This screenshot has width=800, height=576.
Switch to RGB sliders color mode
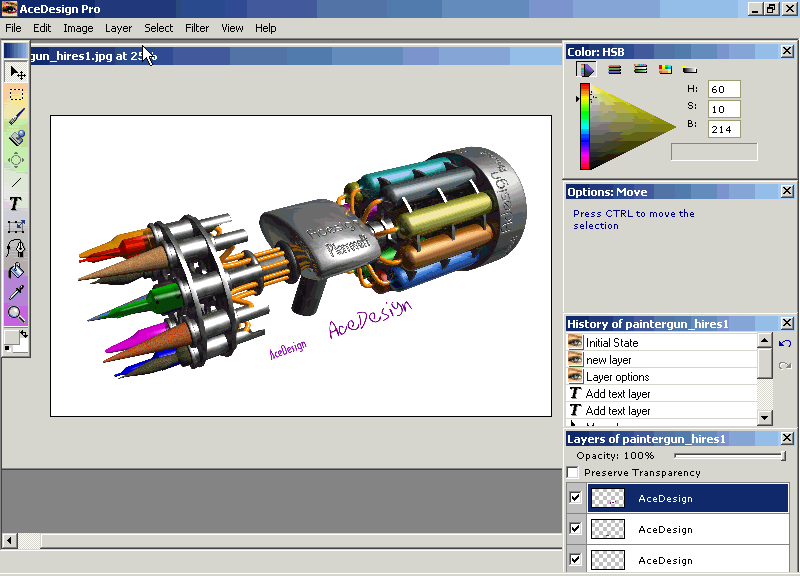(x=615, y=69)
